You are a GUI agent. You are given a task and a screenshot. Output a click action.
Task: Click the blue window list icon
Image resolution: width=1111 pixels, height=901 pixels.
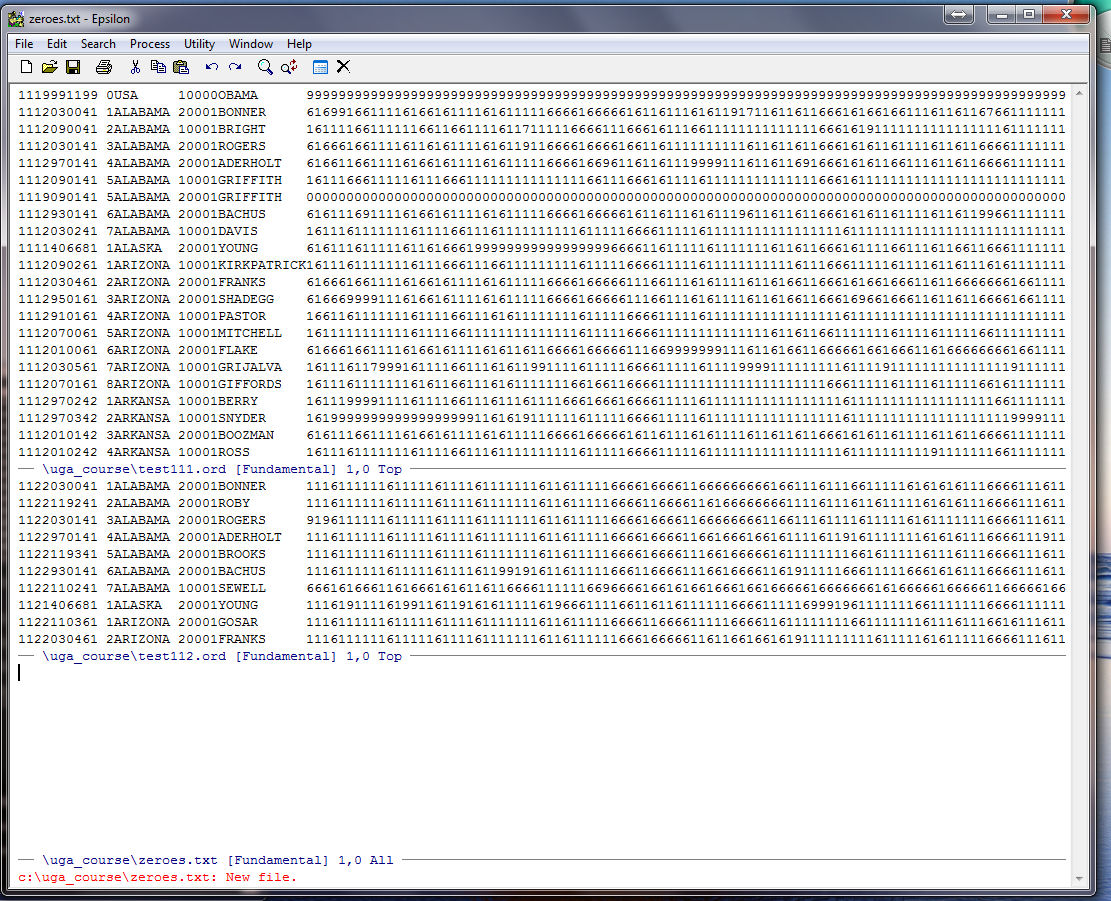(x=320, y=67)
